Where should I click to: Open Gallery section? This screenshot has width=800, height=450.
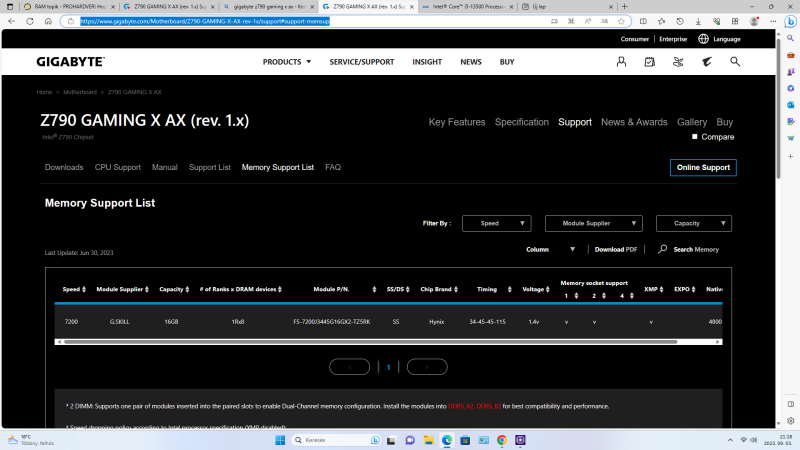pyautogui.click(x=692, y=122)
